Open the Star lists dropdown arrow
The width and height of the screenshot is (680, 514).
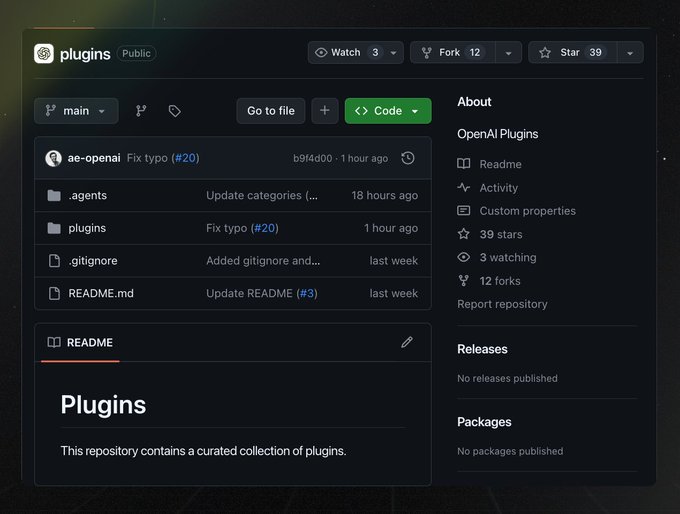pos(630,53)
